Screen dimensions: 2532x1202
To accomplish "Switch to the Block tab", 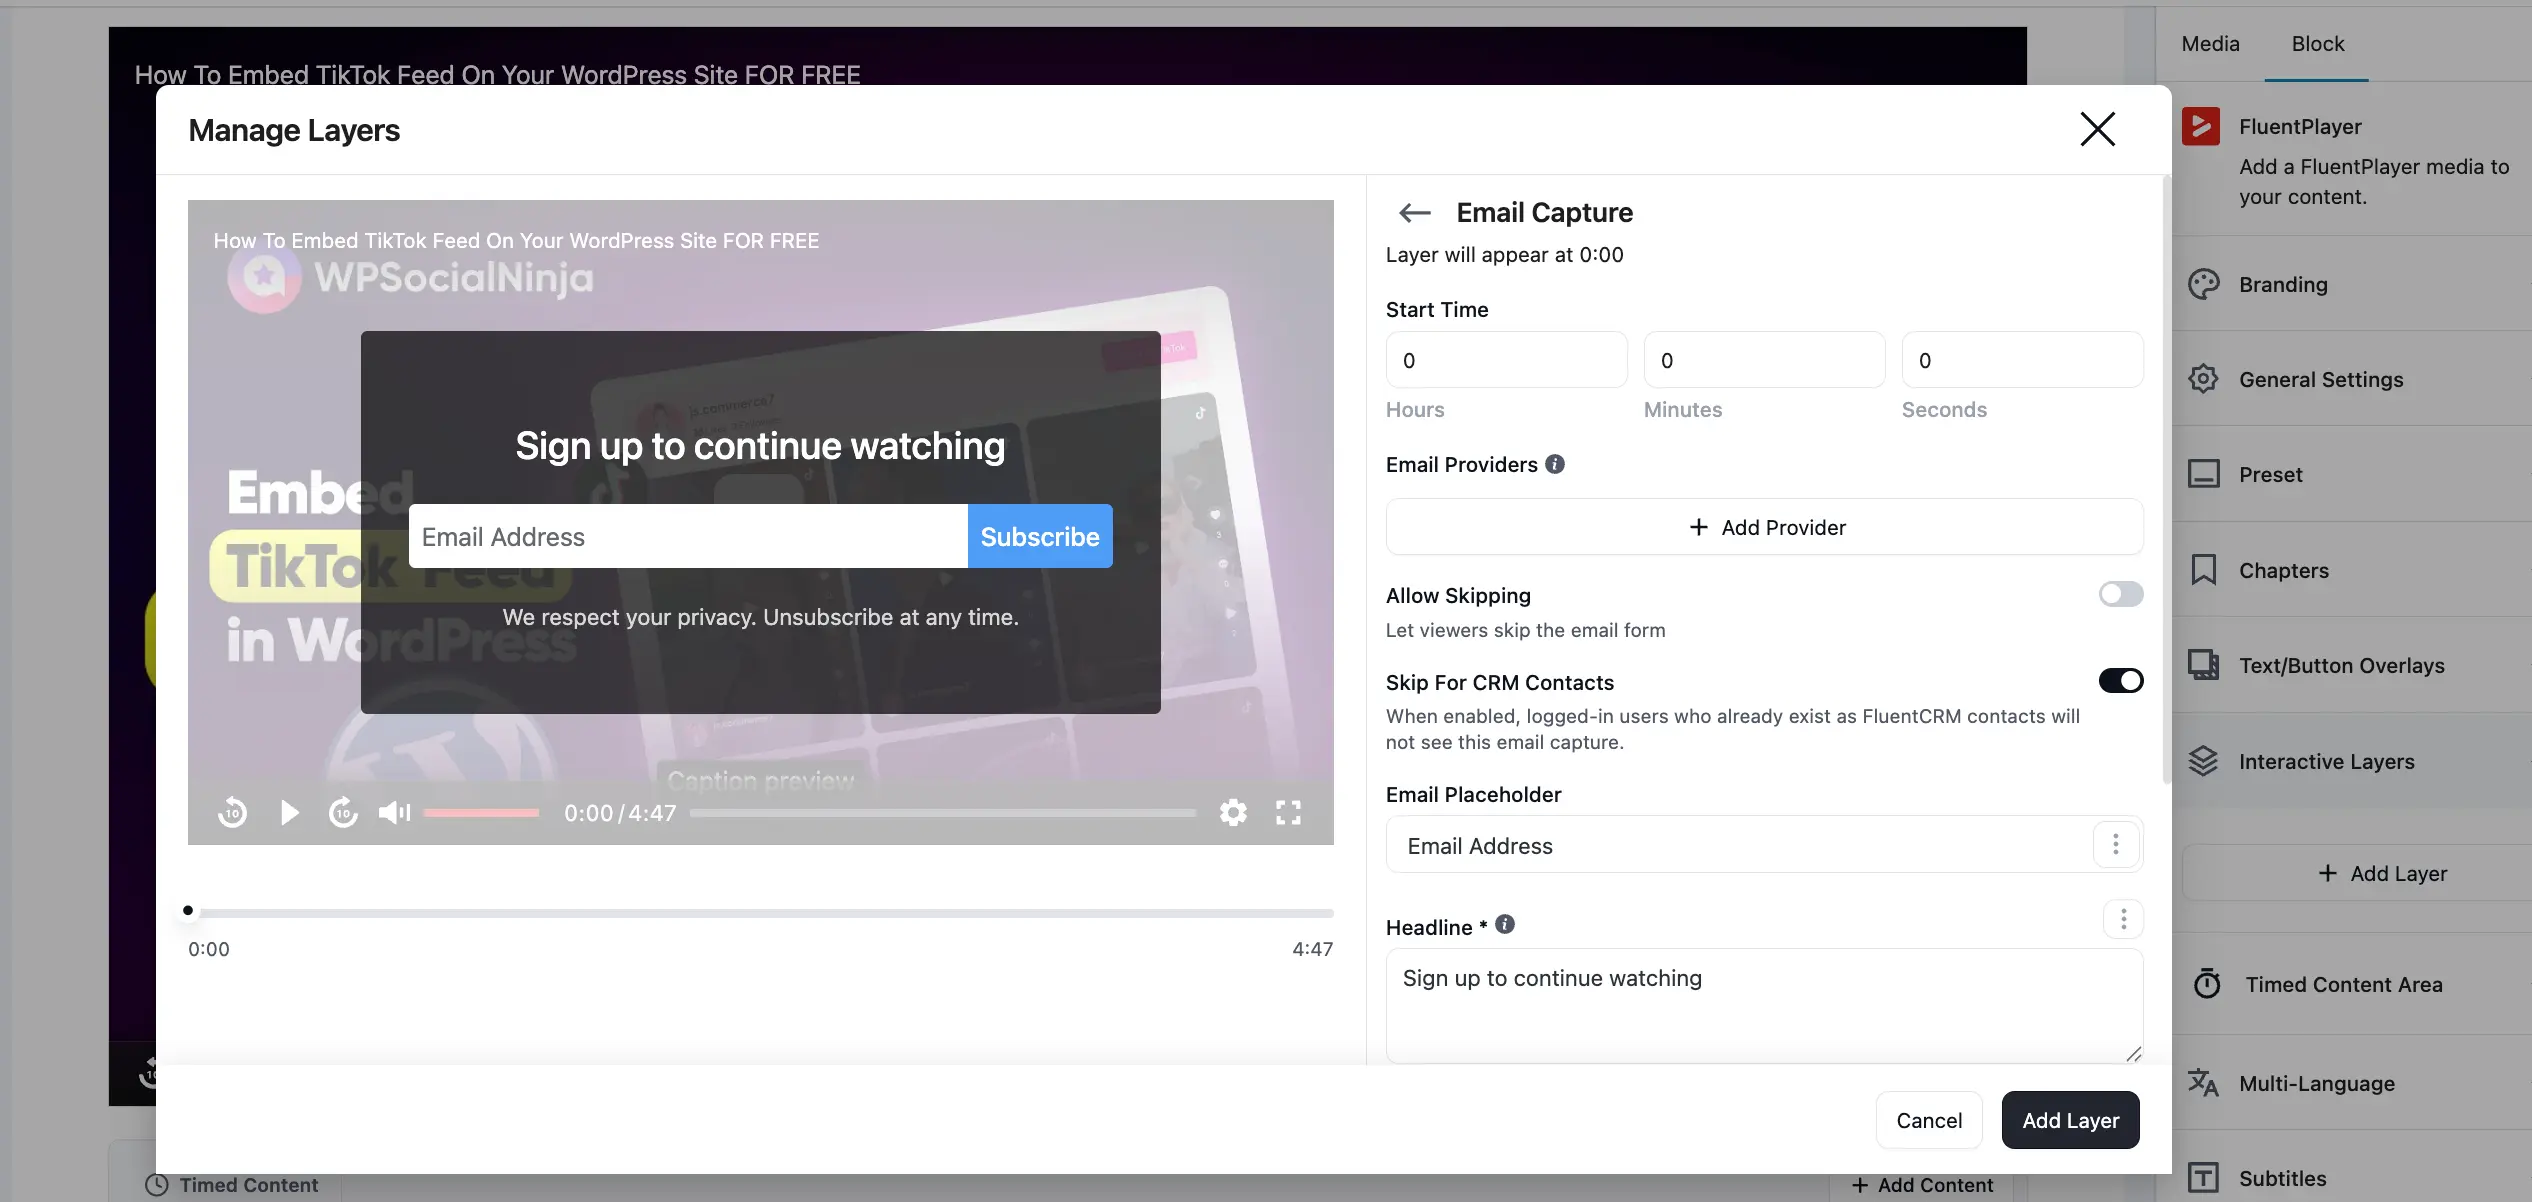I will pos(2317,44).
